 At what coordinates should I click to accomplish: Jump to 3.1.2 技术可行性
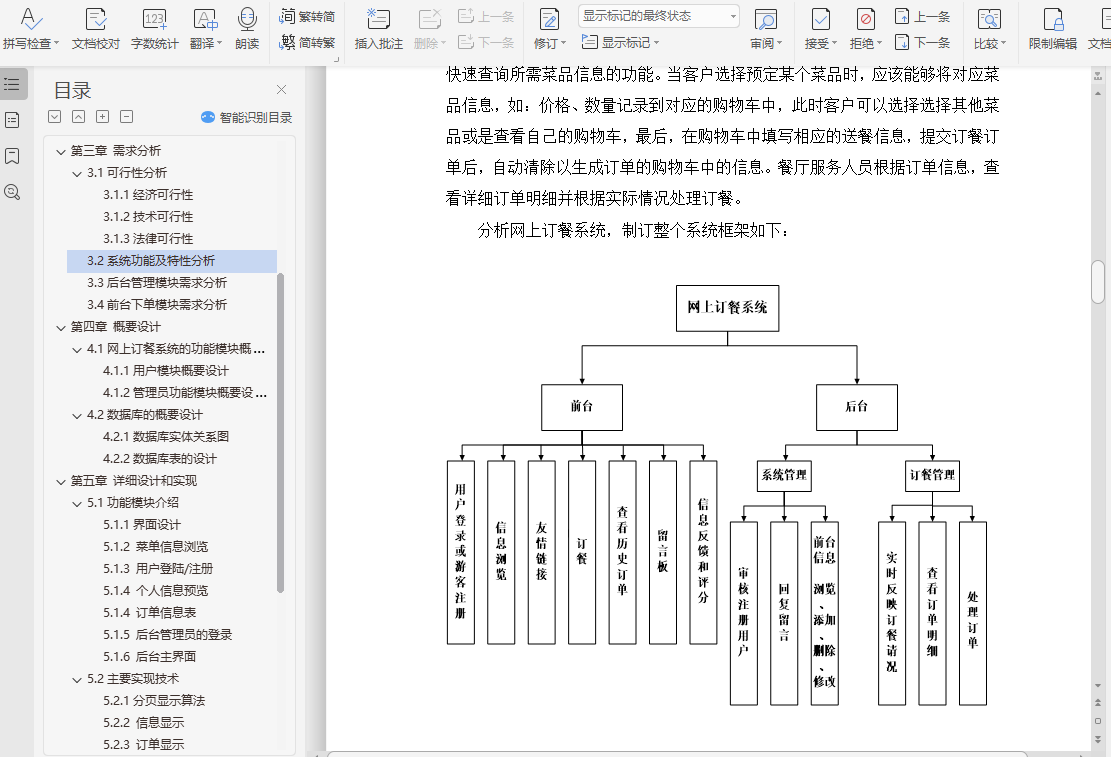(148, 216)
